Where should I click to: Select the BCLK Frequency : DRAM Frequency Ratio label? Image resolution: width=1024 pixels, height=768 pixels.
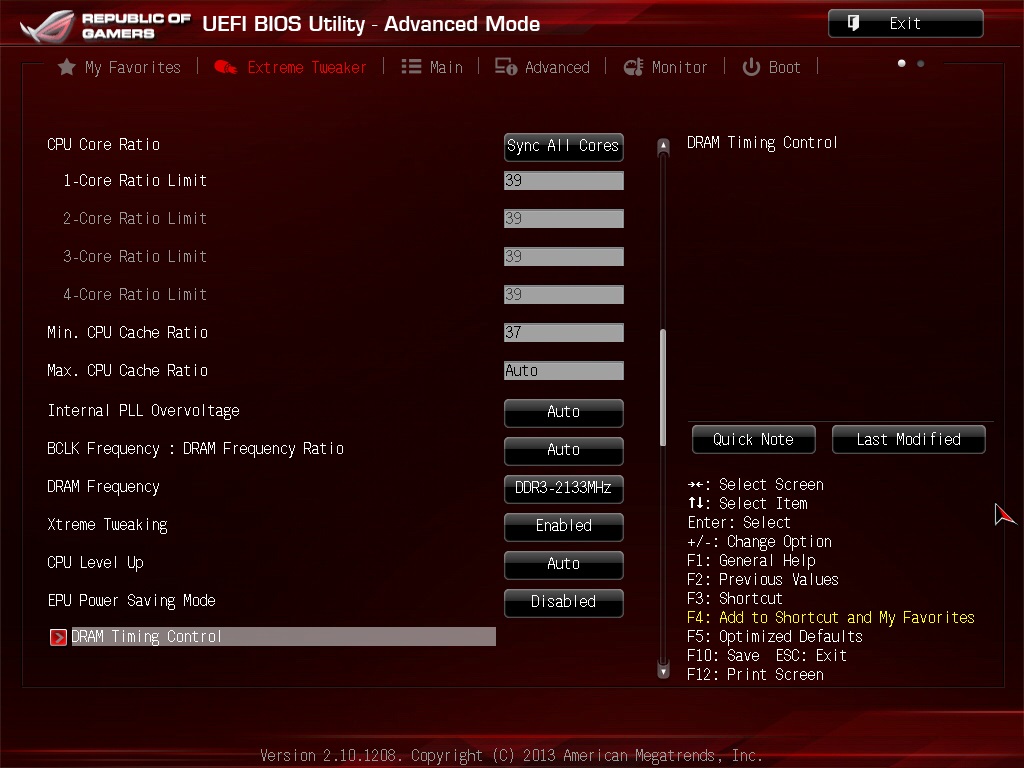pyautogui.click(x=195, y=449)
